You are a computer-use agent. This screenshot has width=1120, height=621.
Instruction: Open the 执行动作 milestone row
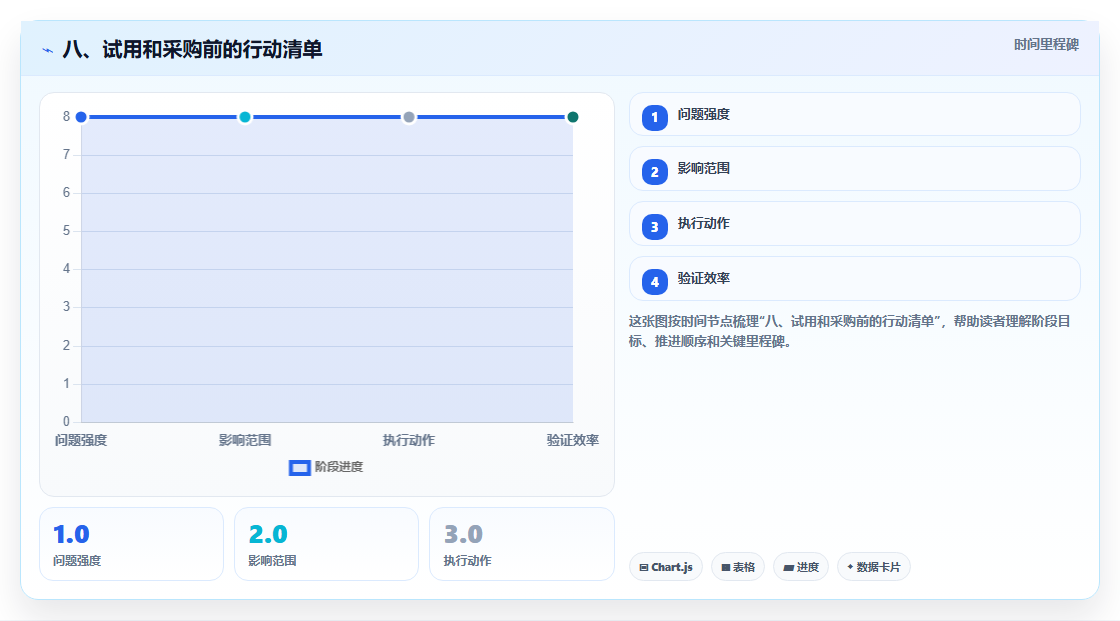[854, 224]
